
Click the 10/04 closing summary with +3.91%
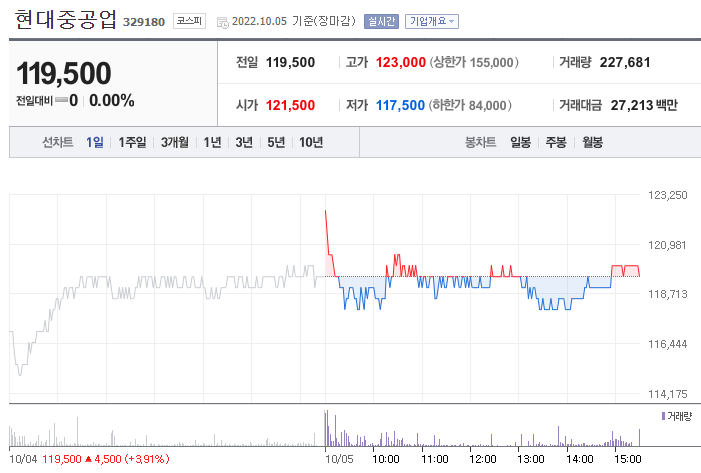pos(89,459)
